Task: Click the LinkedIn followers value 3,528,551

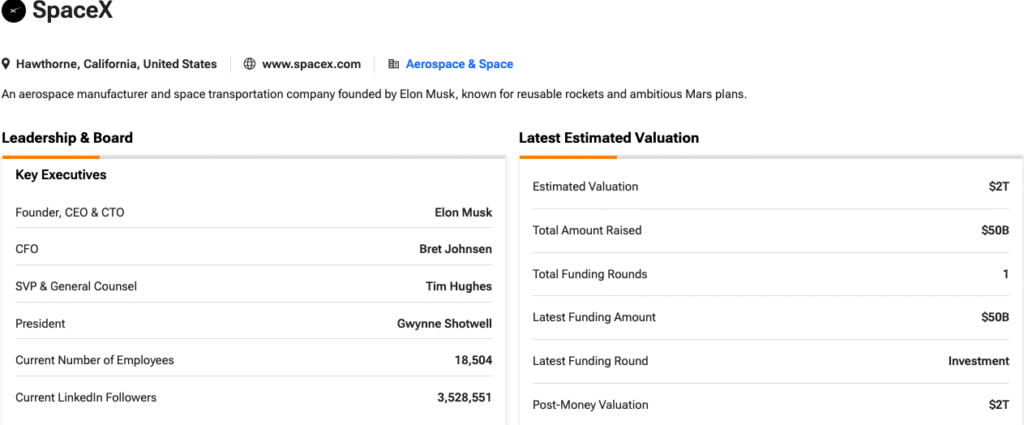Action: 464,397
